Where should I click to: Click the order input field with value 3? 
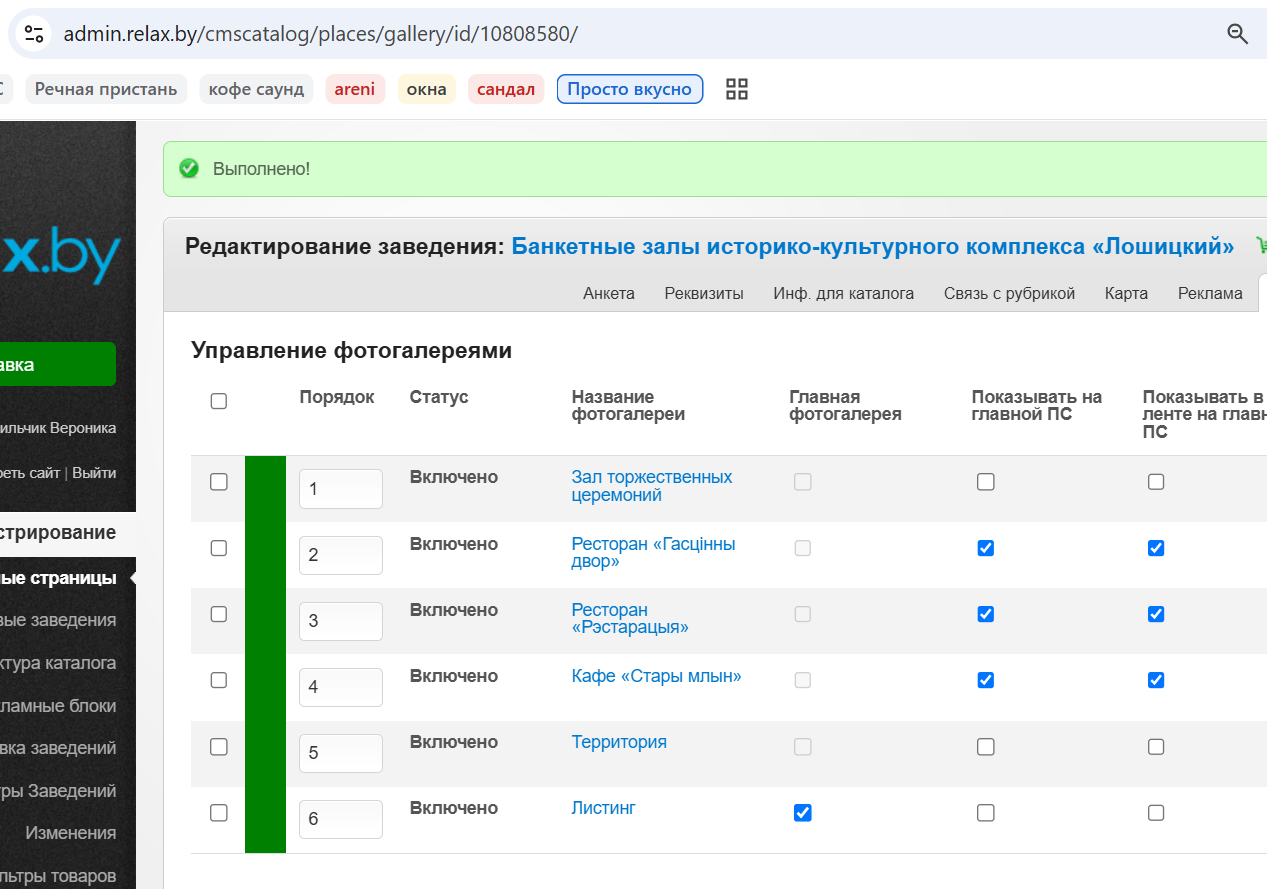pos(341,621)
